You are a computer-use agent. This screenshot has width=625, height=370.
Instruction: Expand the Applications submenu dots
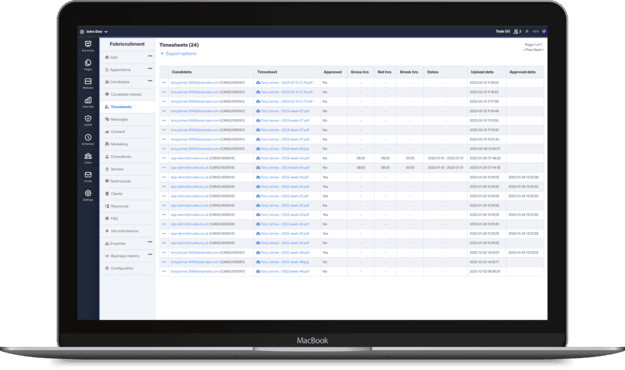pos(150,69)
